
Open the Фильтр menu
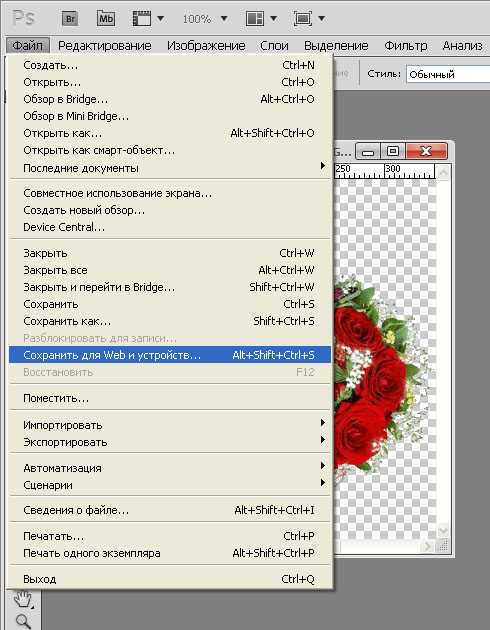point(406,45)
